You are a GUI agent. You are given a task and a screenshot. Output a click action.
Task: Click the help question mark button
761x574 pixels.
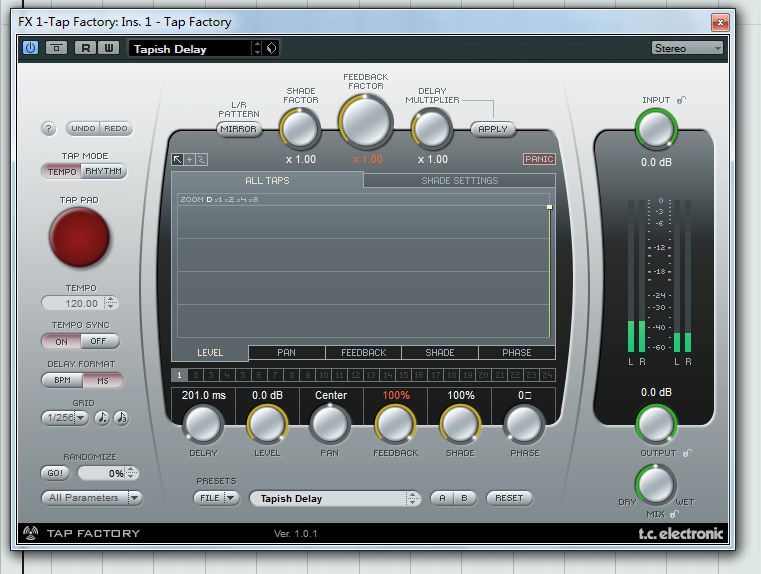(x=48, y=129)
